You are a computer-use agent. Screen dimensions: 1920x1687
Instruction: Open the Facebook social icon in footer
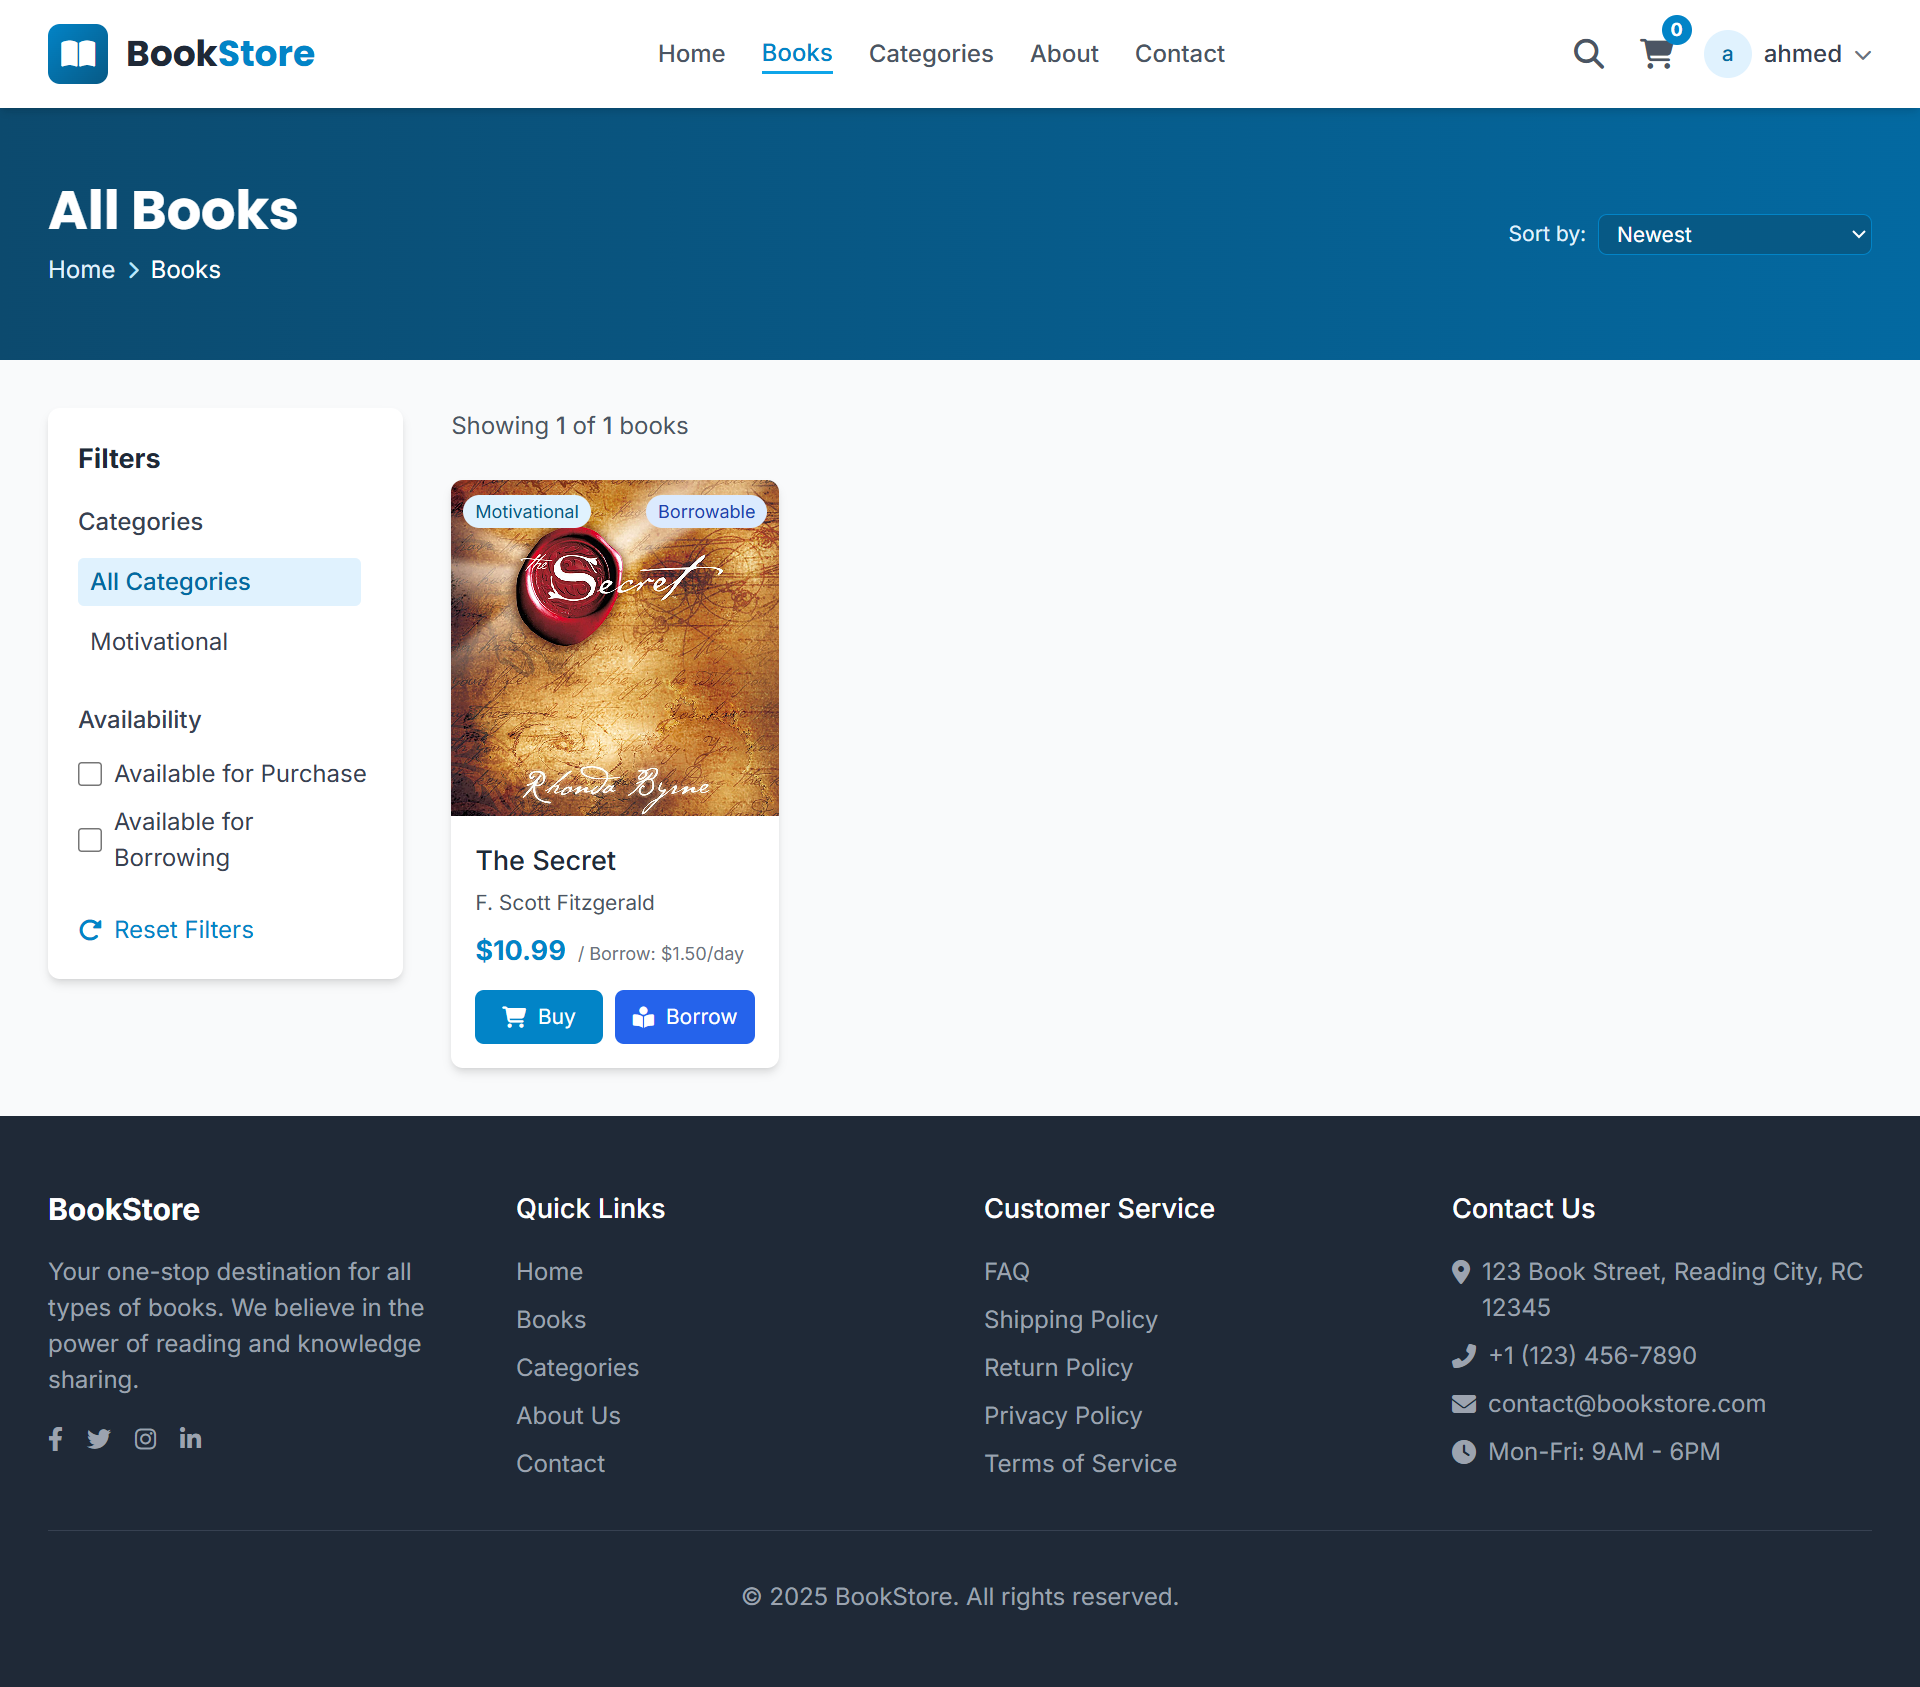56,1439
